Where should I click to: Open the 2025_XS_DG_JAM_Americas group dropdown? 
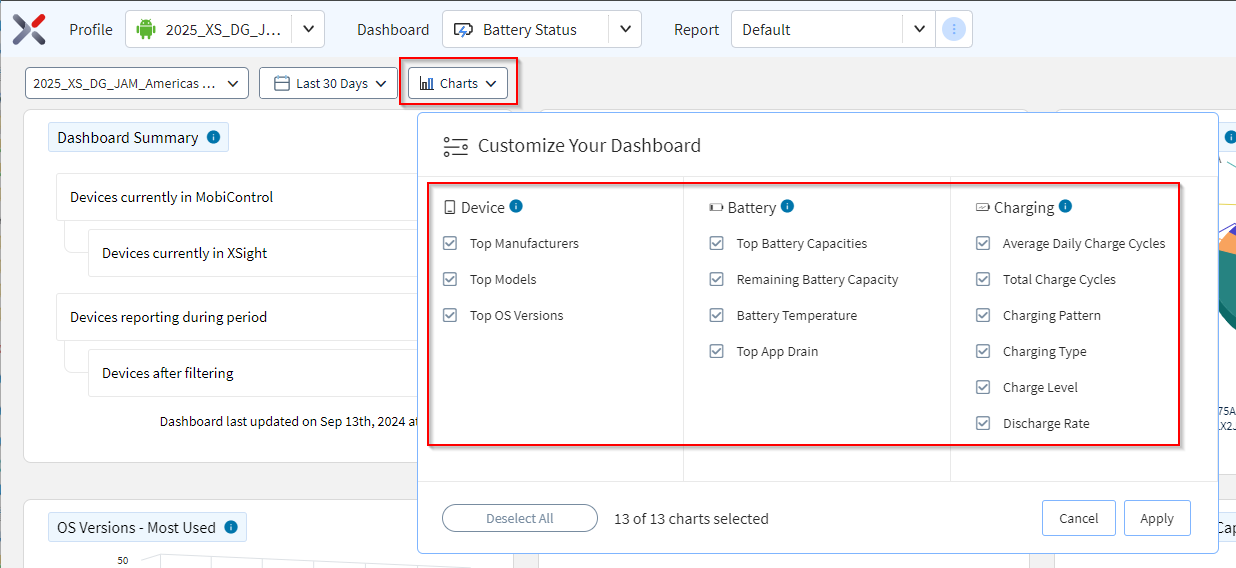point(137,84)
